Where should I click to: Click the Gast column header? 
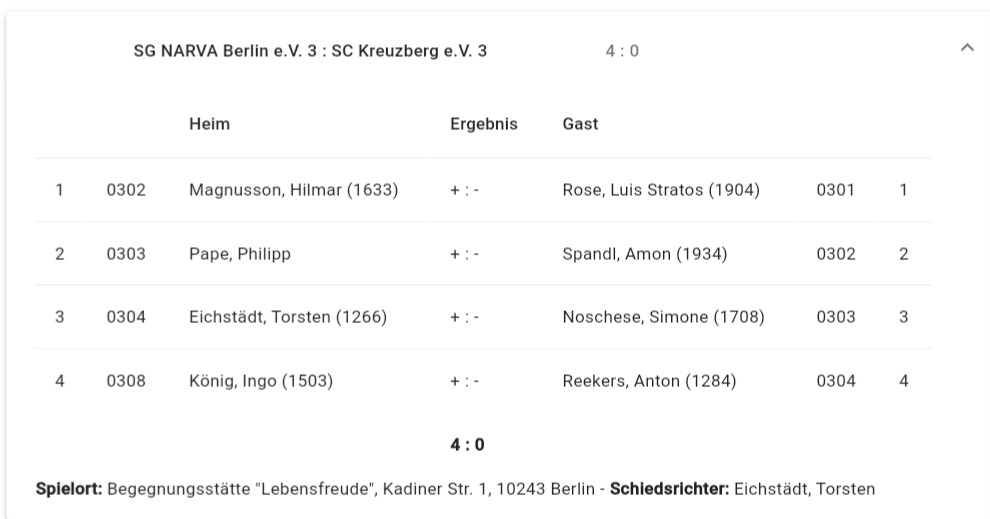pos(580,124)
